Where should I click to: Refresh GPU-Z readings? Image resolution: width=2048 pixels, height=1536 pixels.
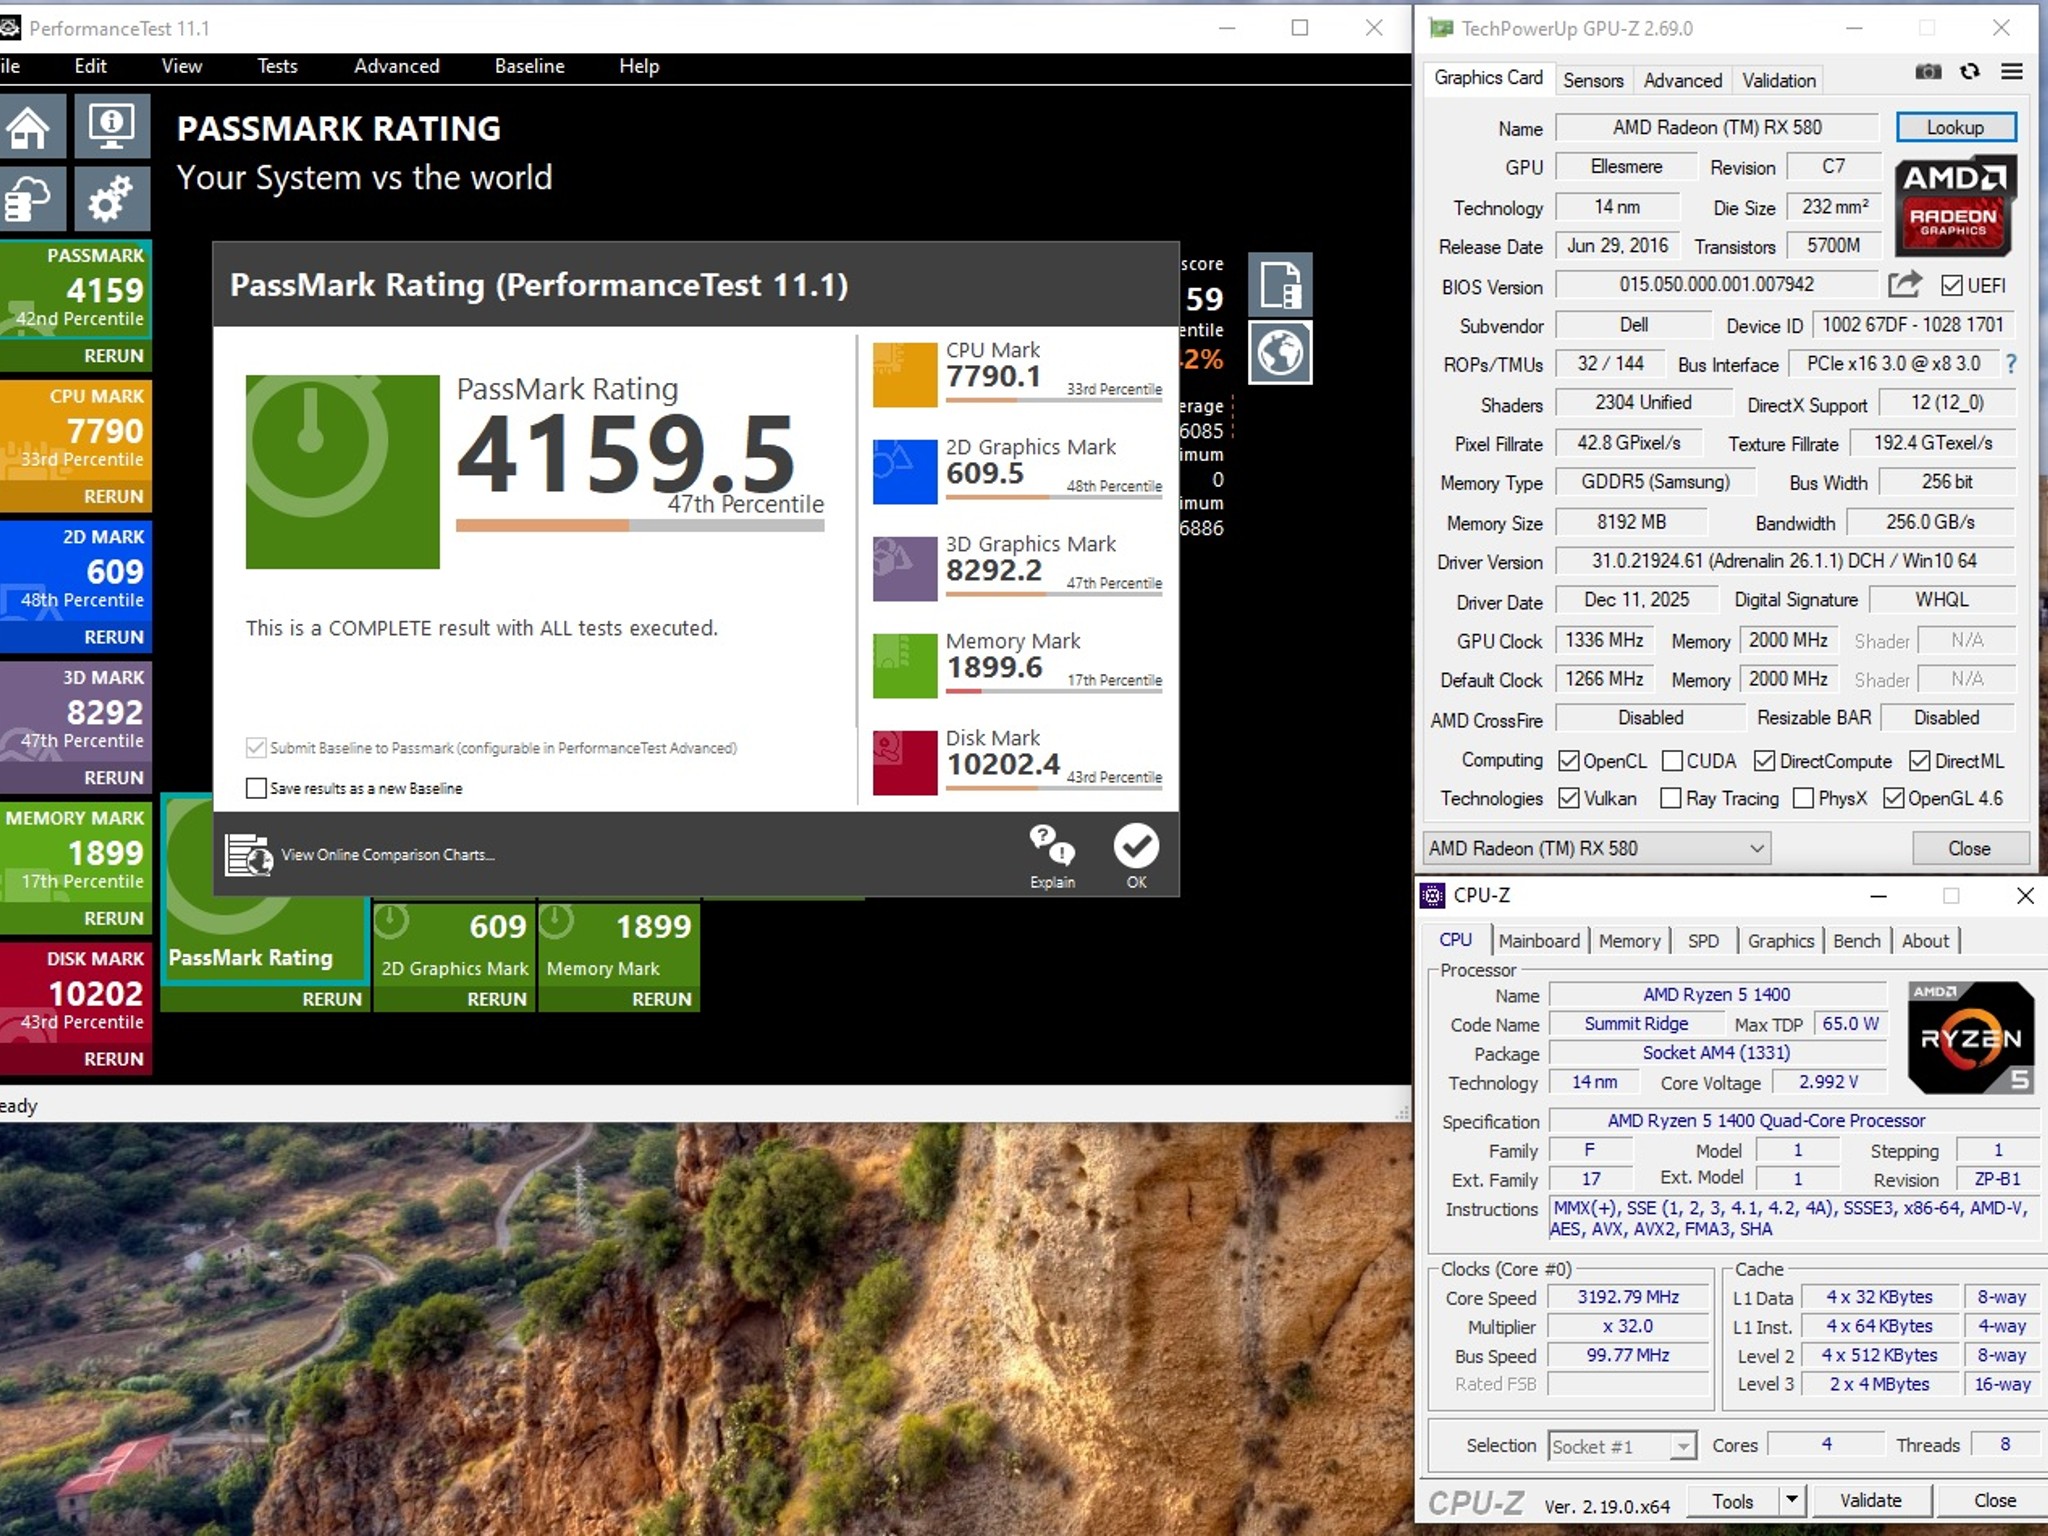pos(1970,71)
